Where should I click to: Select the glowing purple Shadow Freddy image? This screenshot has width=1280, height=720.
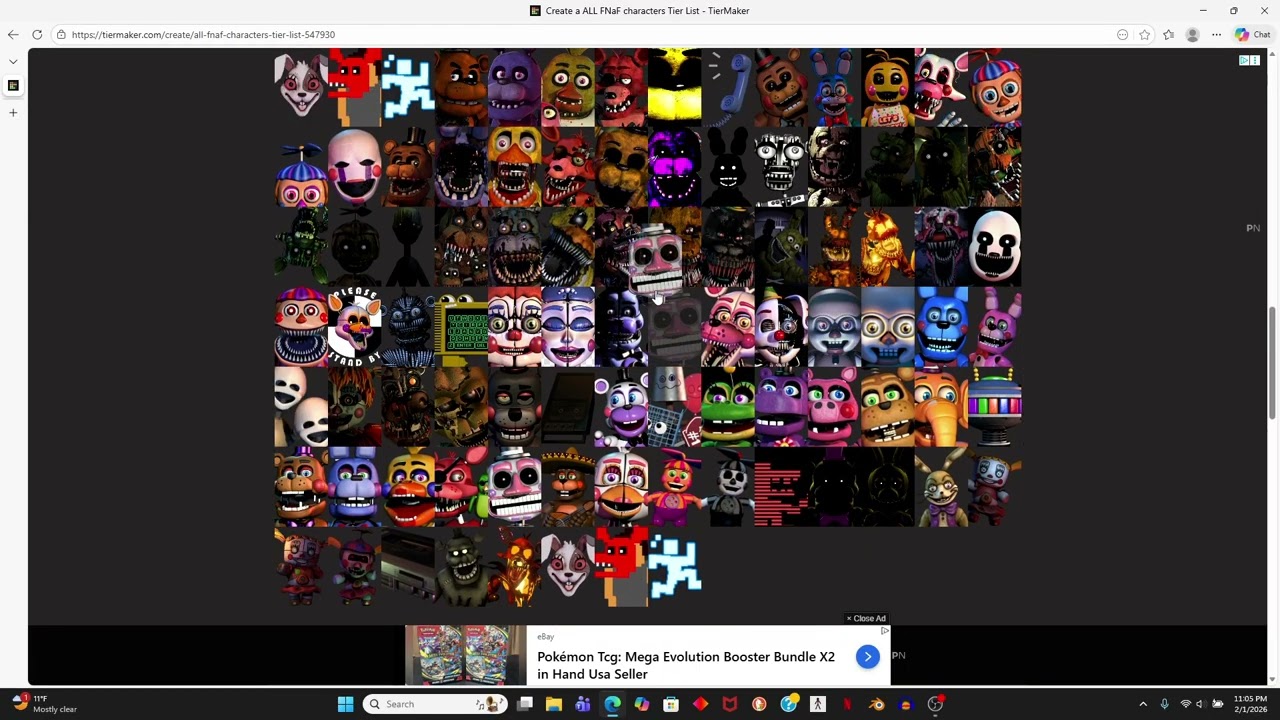coord(674,167)
